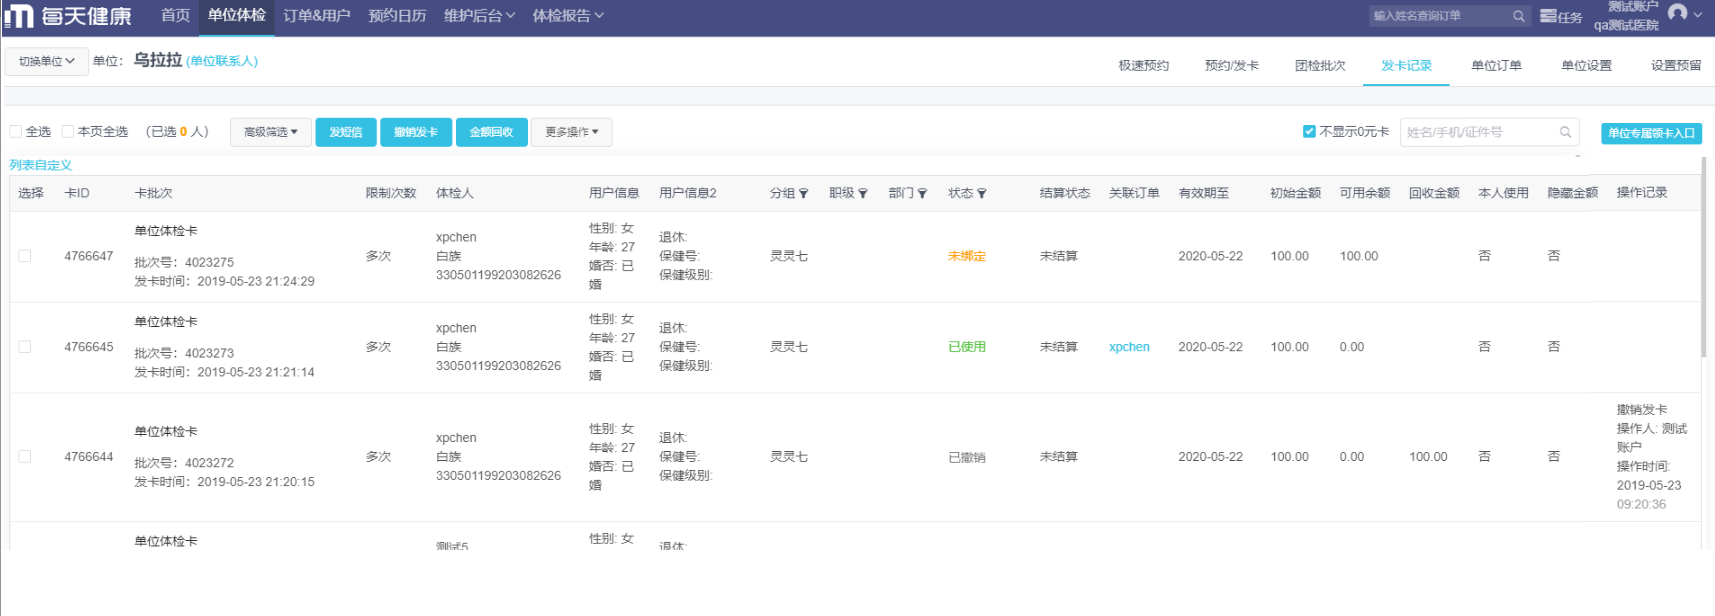Switch to the 预约/发卡 tab
1715x616 pixels.
point(1232,66)
